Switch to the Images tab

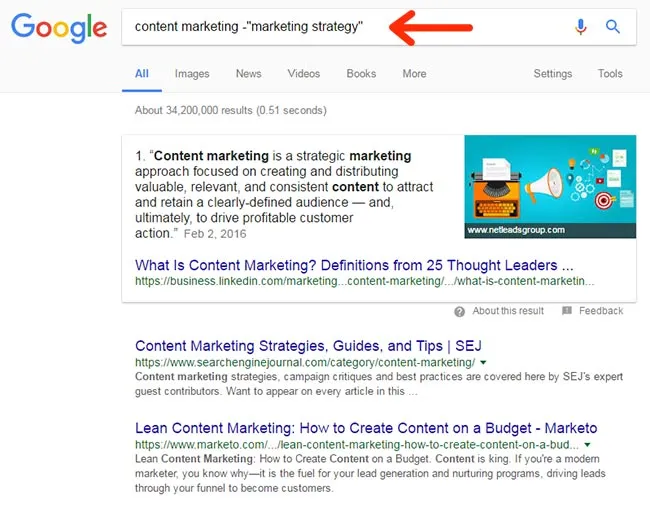point(192,74)
